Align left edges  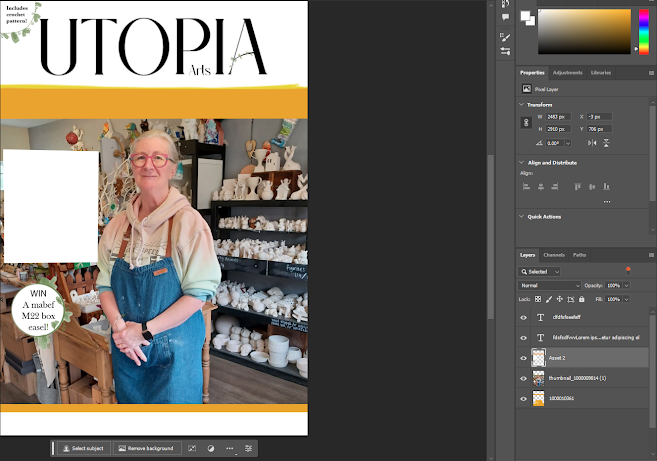point(527,186)
